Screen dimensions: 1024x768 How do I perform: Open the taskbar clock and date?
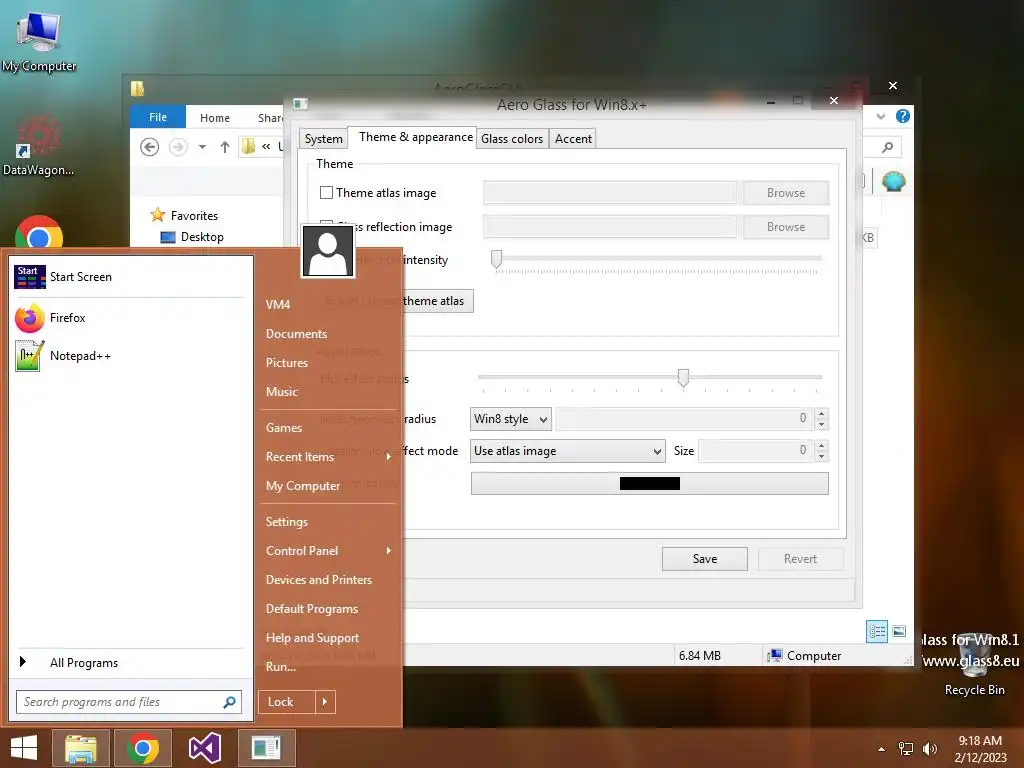point(980,749)
